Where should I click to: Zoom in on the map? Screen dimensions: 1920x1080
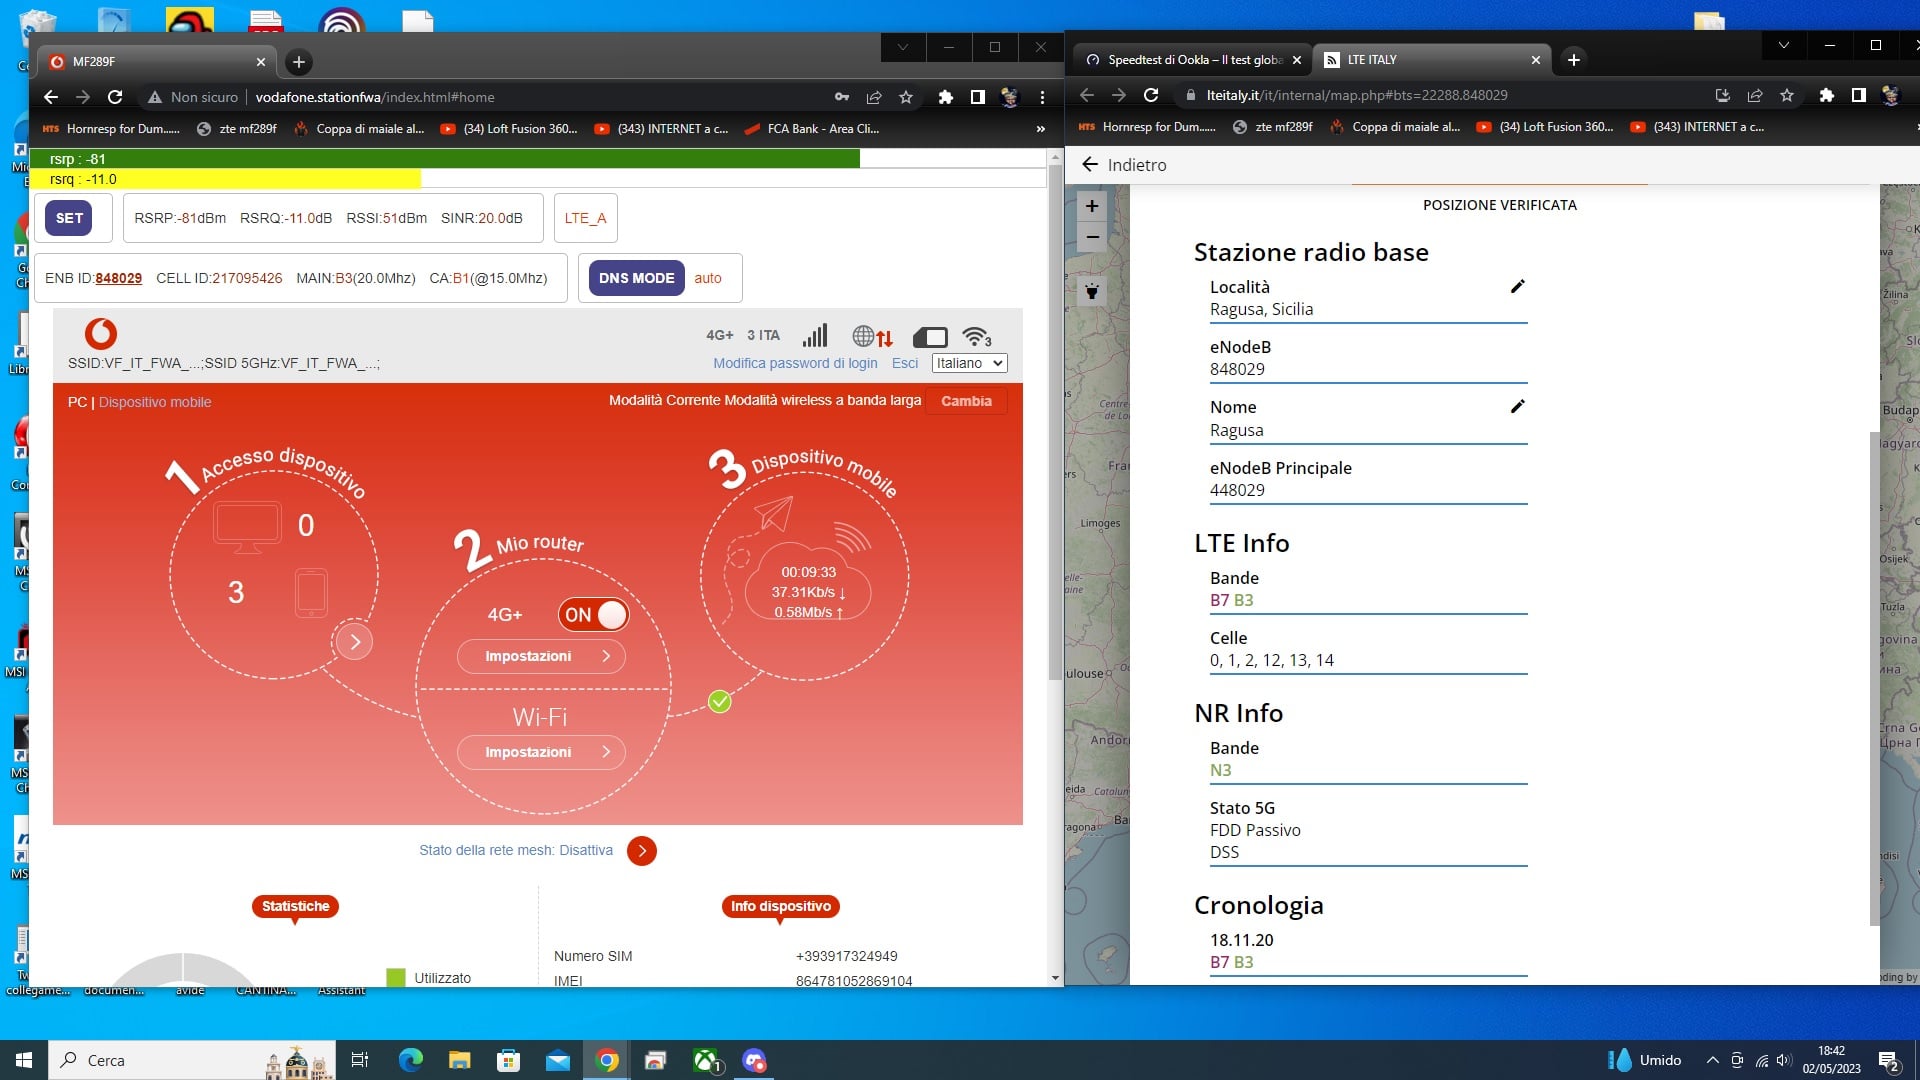click(x=1092, y=206)
